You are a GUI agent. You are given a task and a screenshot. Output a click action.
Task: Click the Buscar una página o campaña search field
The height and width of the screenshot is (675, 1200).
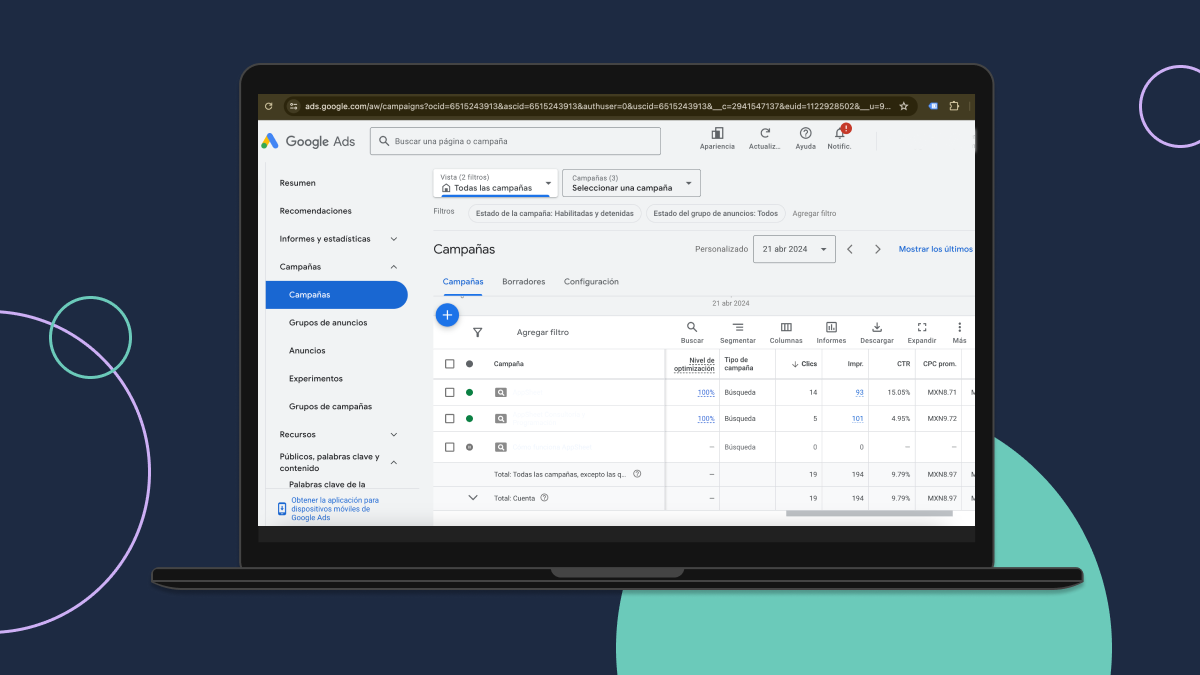click(515, 141)
